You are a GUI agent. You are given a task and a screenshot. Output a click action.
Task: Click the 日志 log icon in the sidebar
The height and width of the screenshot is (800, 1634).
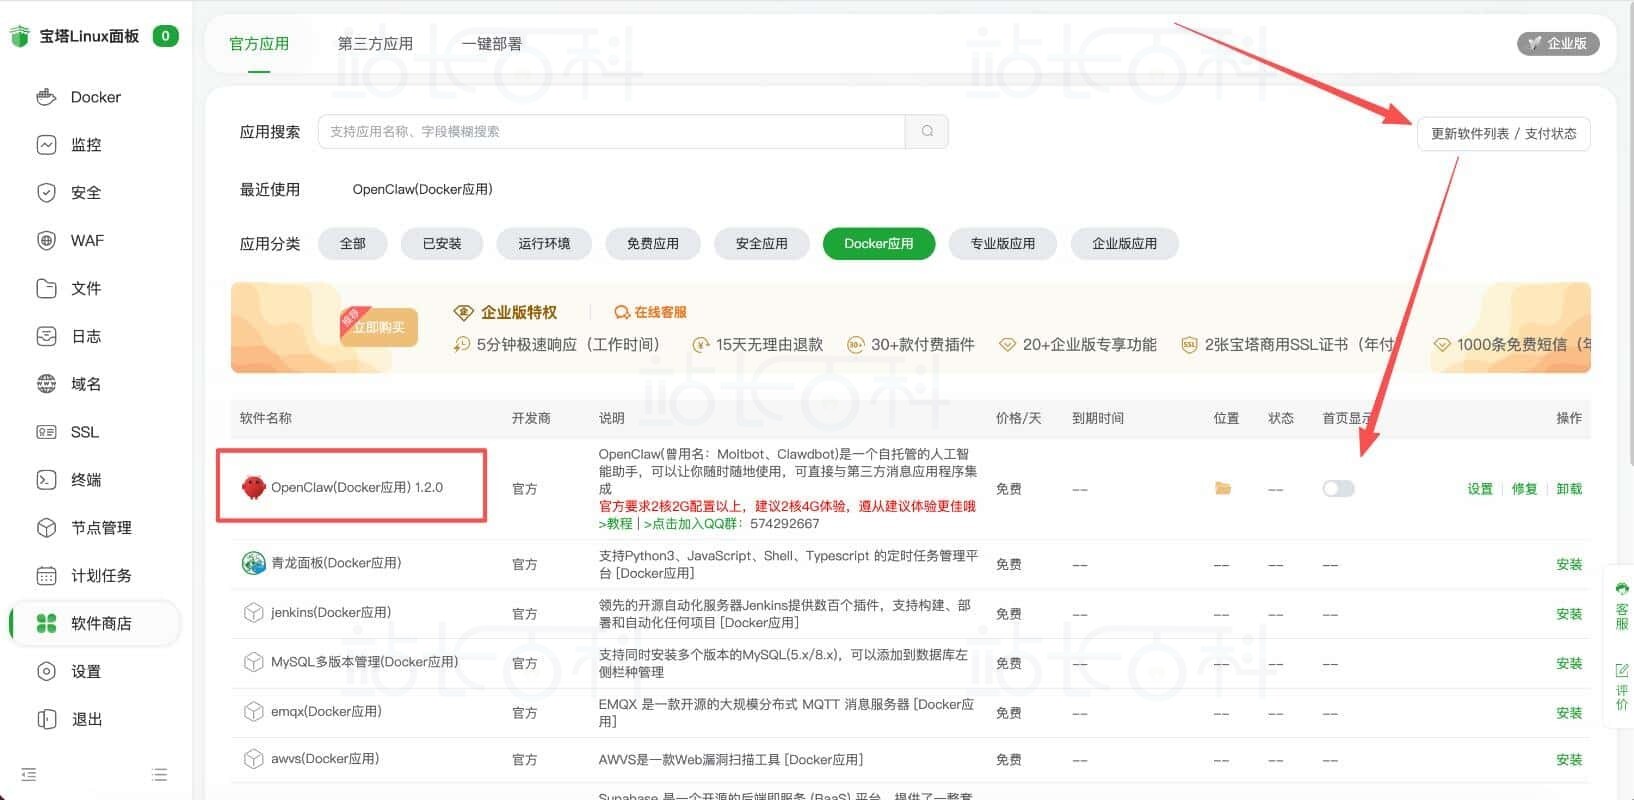click(46, 337)
